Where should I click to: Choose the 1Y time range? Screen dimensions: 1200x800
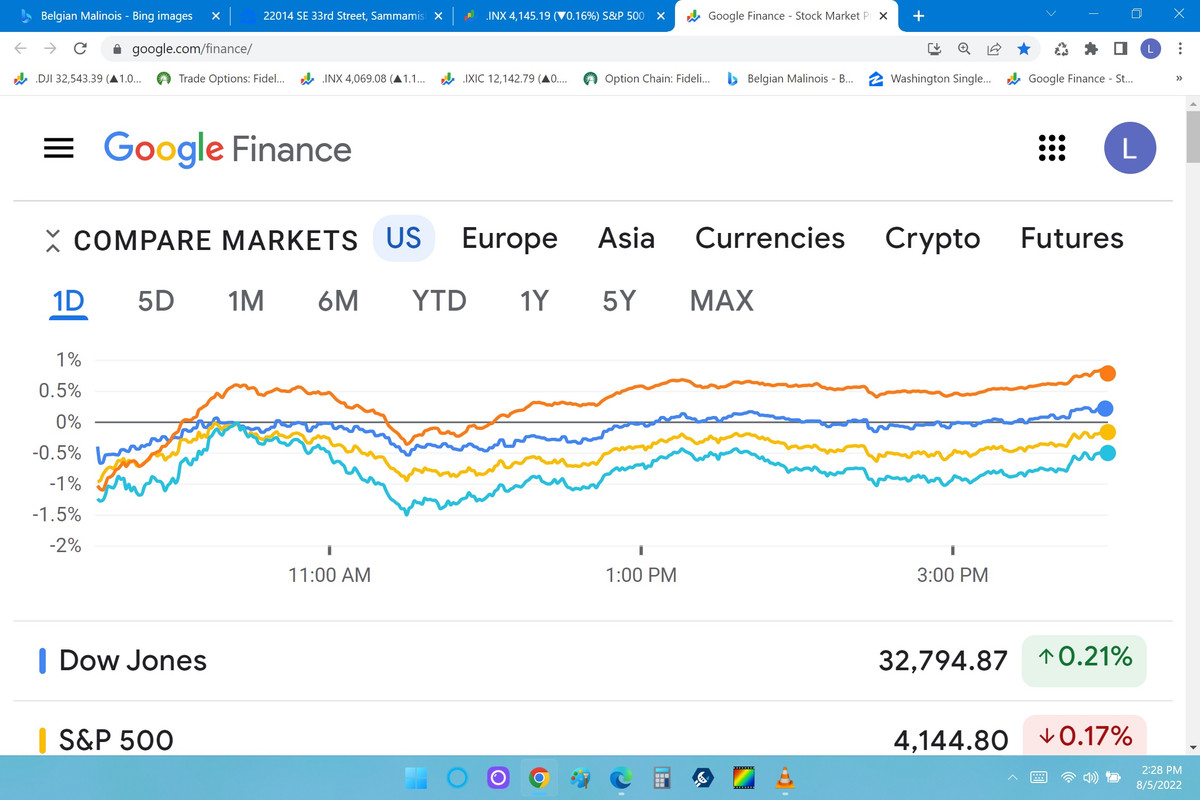pyautogui.click(x=534, y=300)
